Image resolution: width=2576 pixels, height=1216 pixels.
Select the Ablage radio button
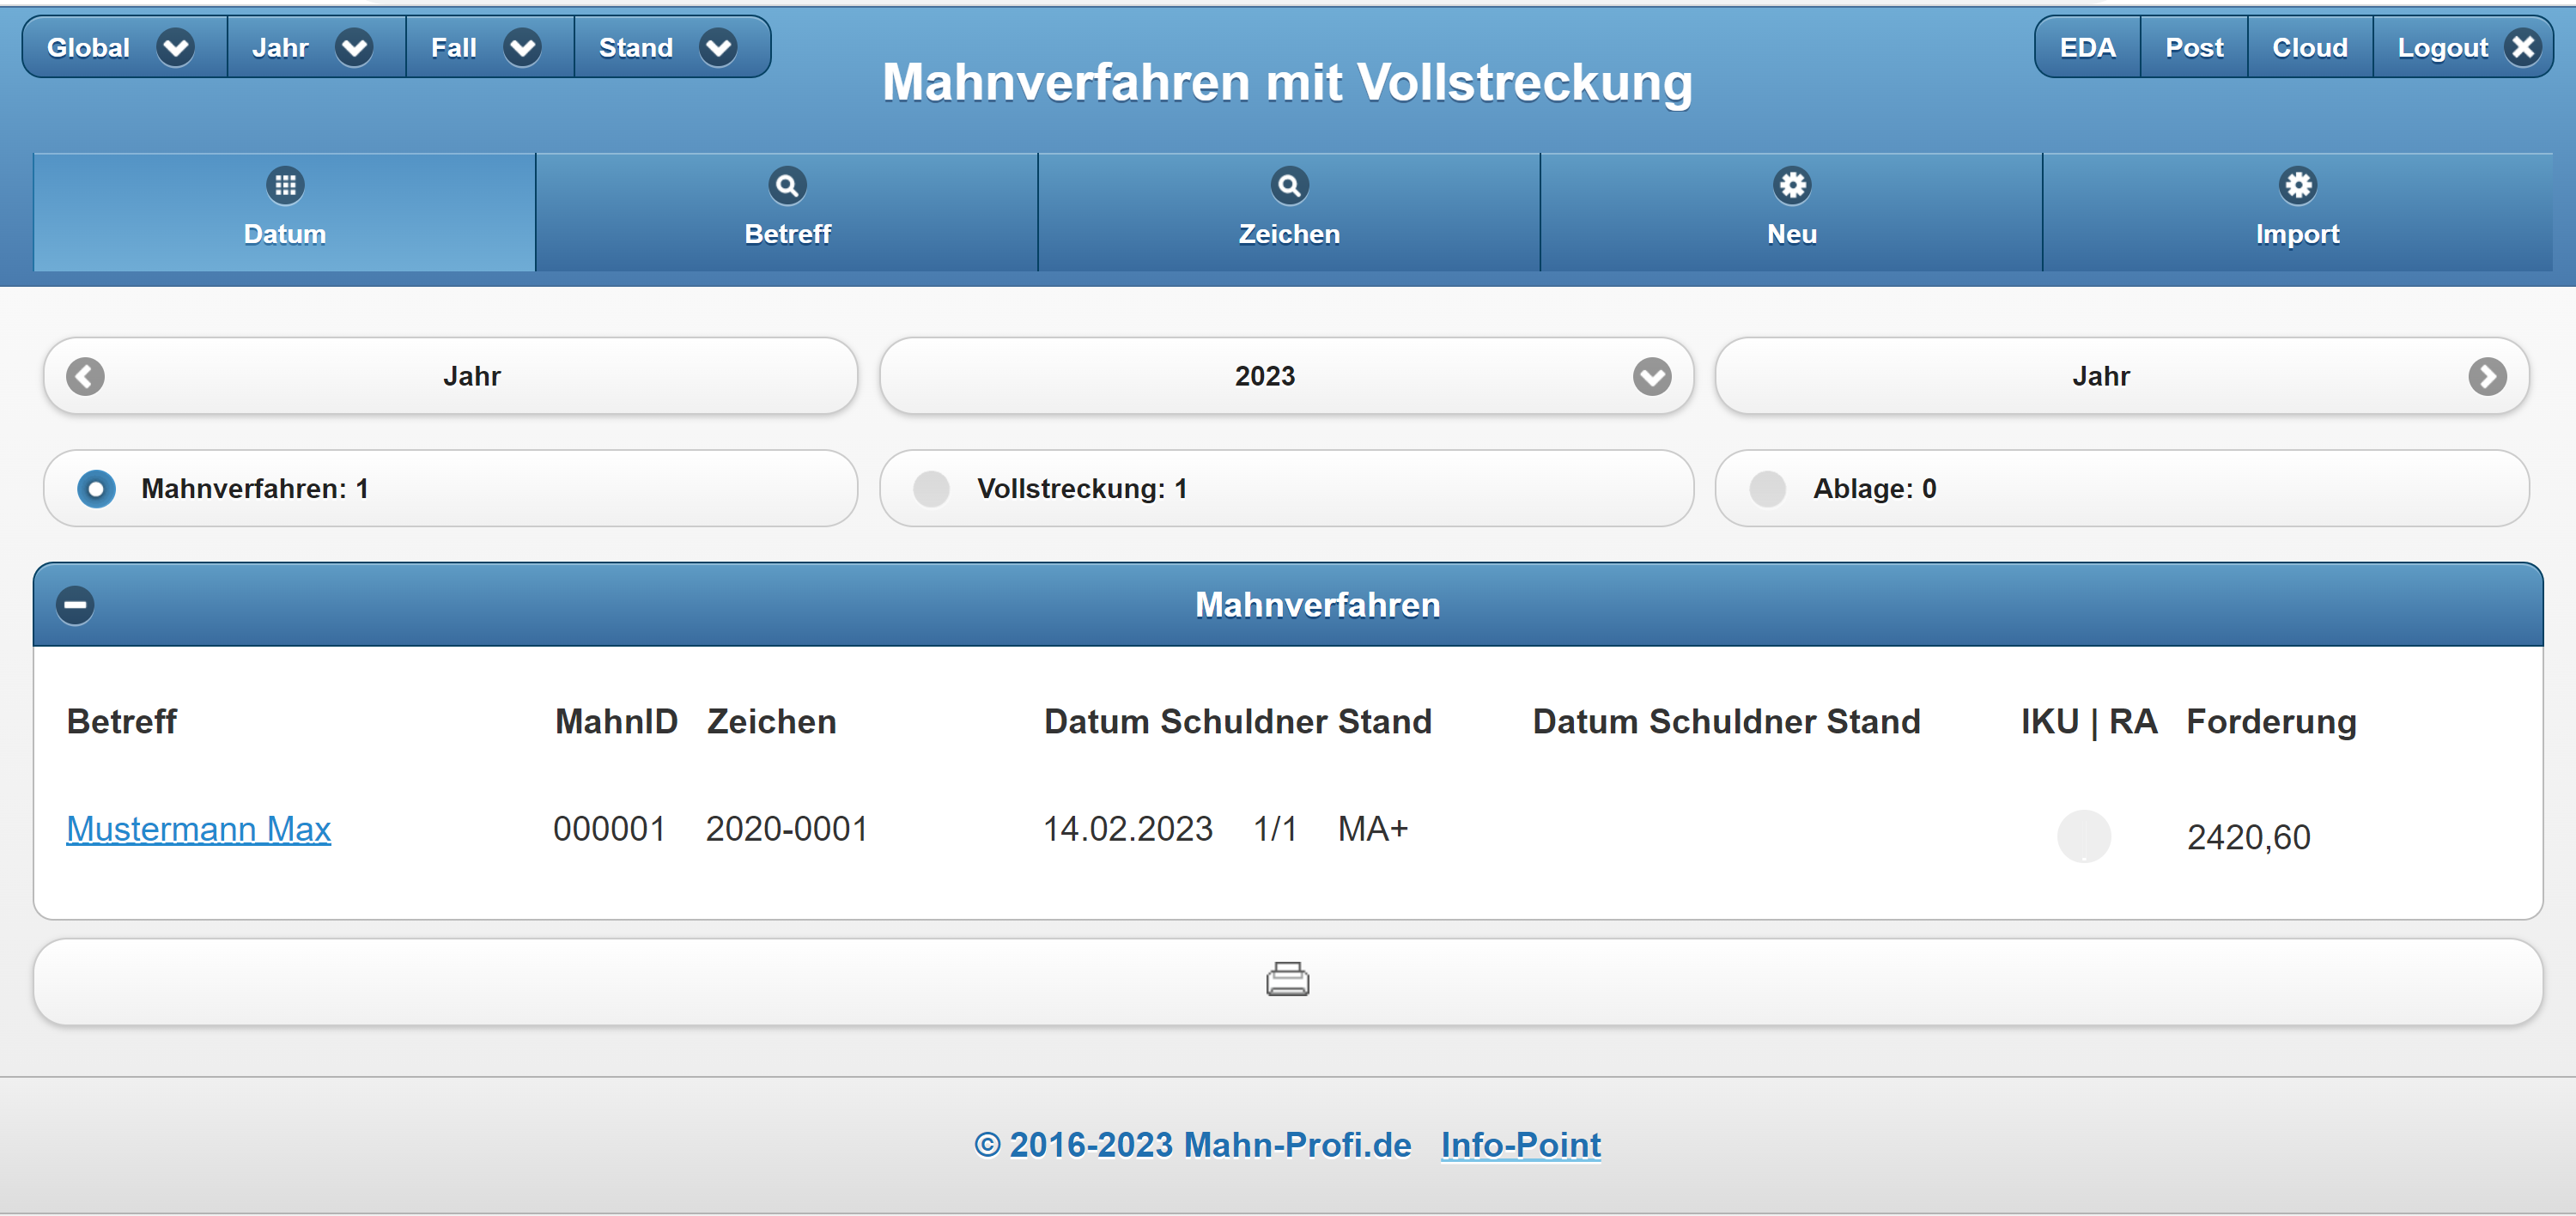coord(1767,489)
